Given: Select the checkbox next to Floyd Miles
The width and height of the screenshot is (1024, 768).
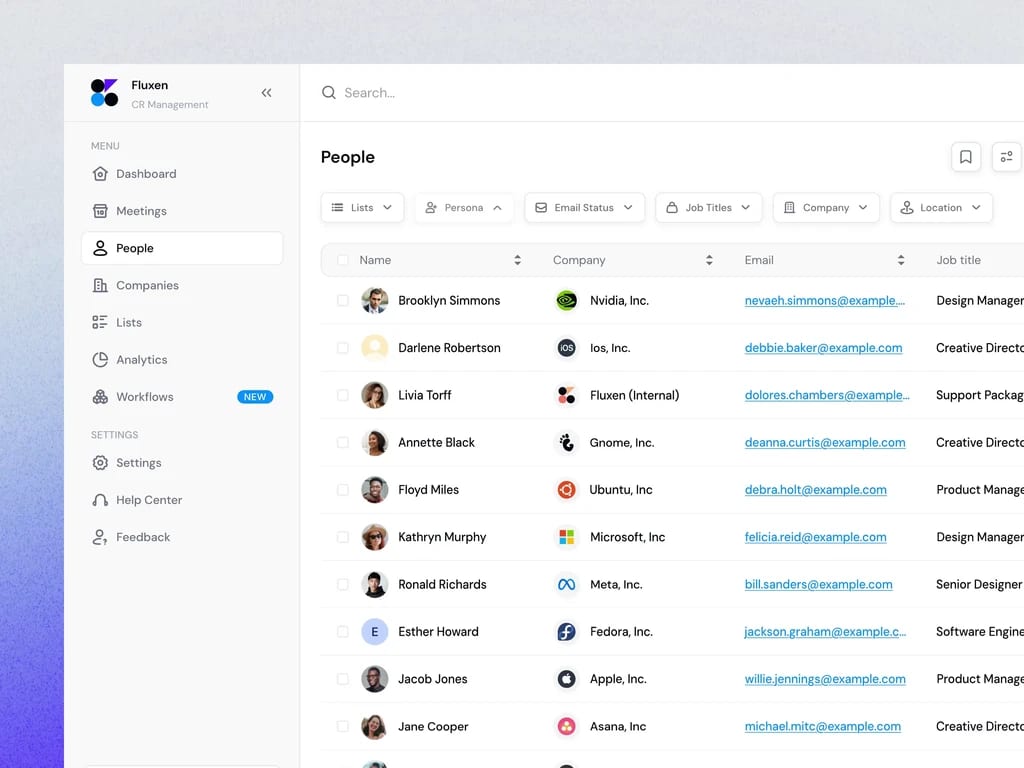Looking at the screenshot, I should pyautogui.click(x=342, y=490).
